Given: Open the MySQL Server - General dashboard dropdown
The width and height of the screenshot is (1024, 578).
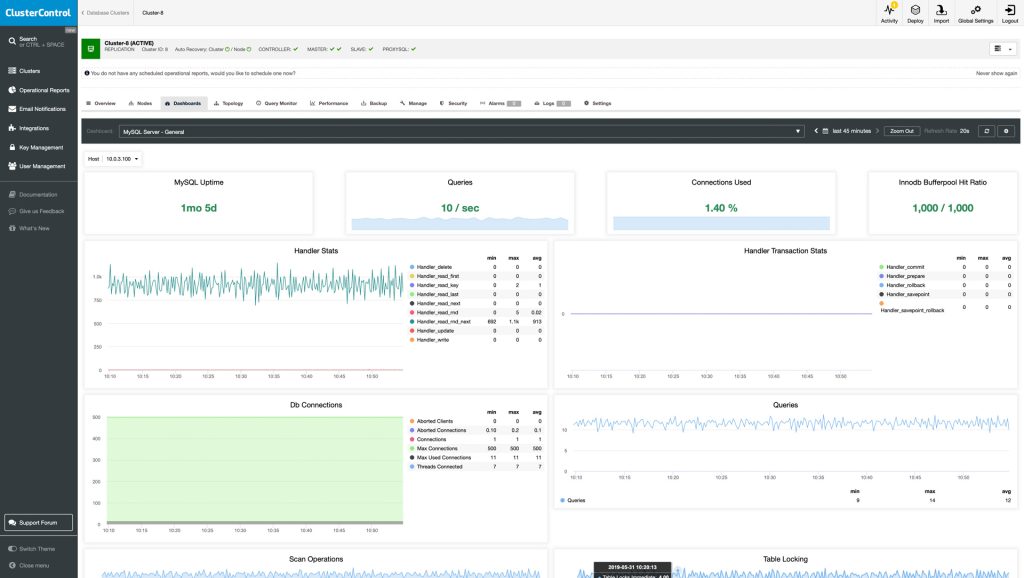Looking at the screenshot, I should pyautogui.click(x=798, y=130).
